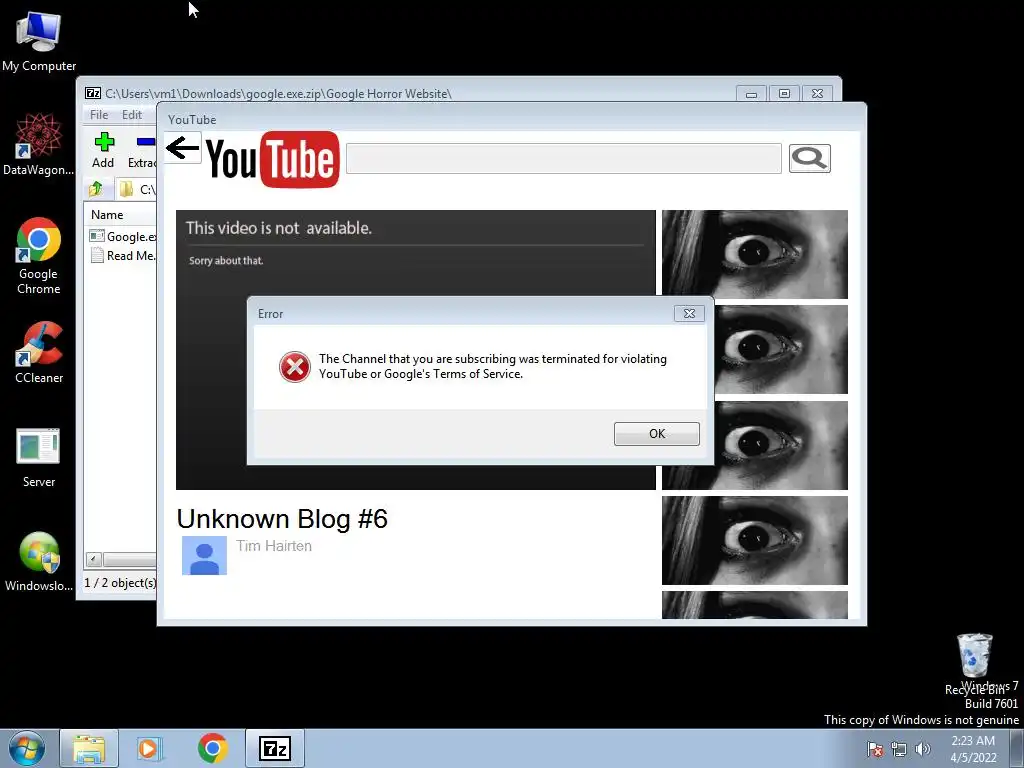Focus the YouTube search field
Image resolution: width=1024 pixels, height=768 pixels.
point(564,159)
